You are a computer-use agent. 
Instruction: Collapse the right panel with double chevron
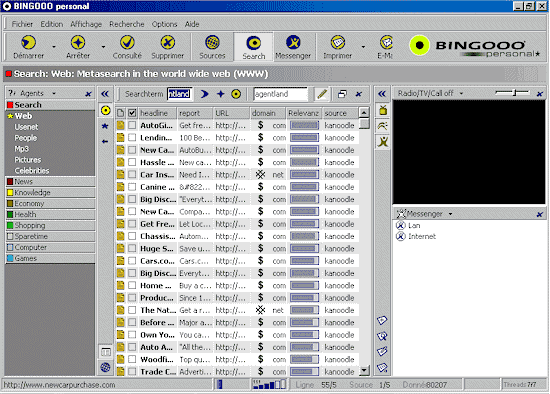(382, 94)
